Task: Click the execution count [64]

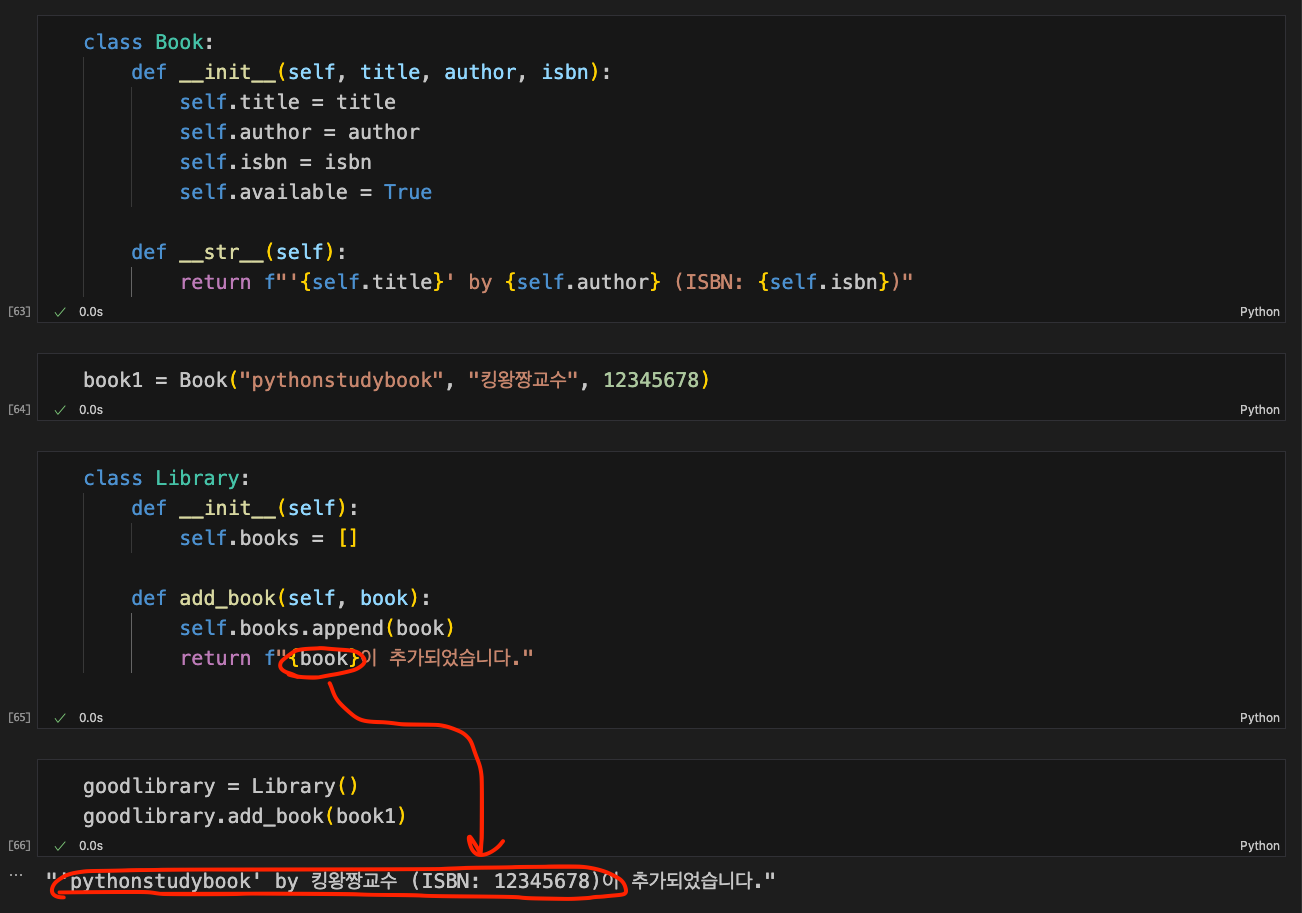Action: [19, 410]
